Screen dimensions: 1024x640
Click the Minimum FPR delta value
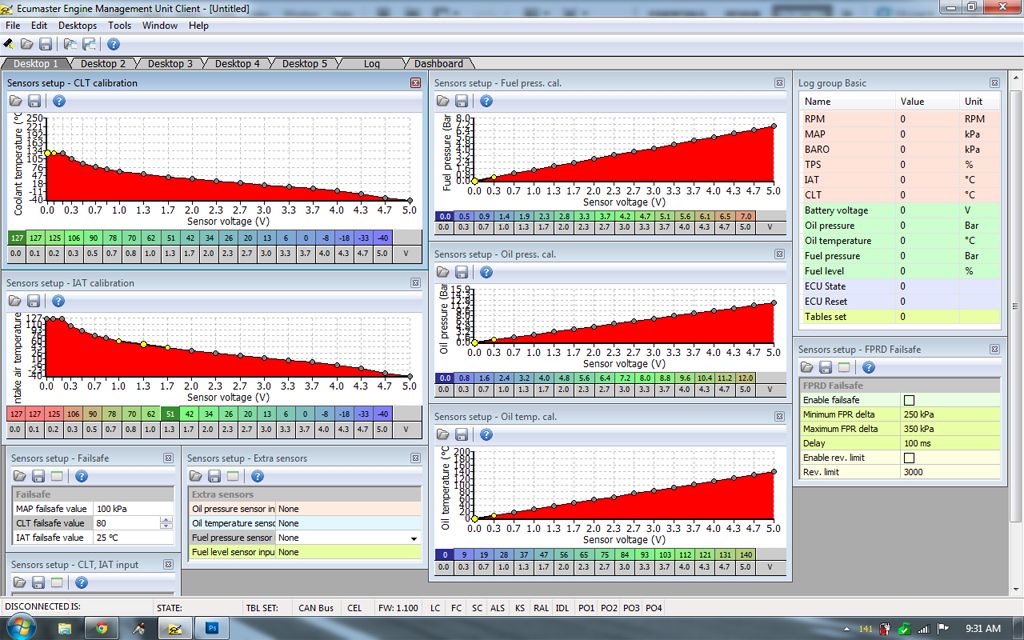tap(950, 415)
